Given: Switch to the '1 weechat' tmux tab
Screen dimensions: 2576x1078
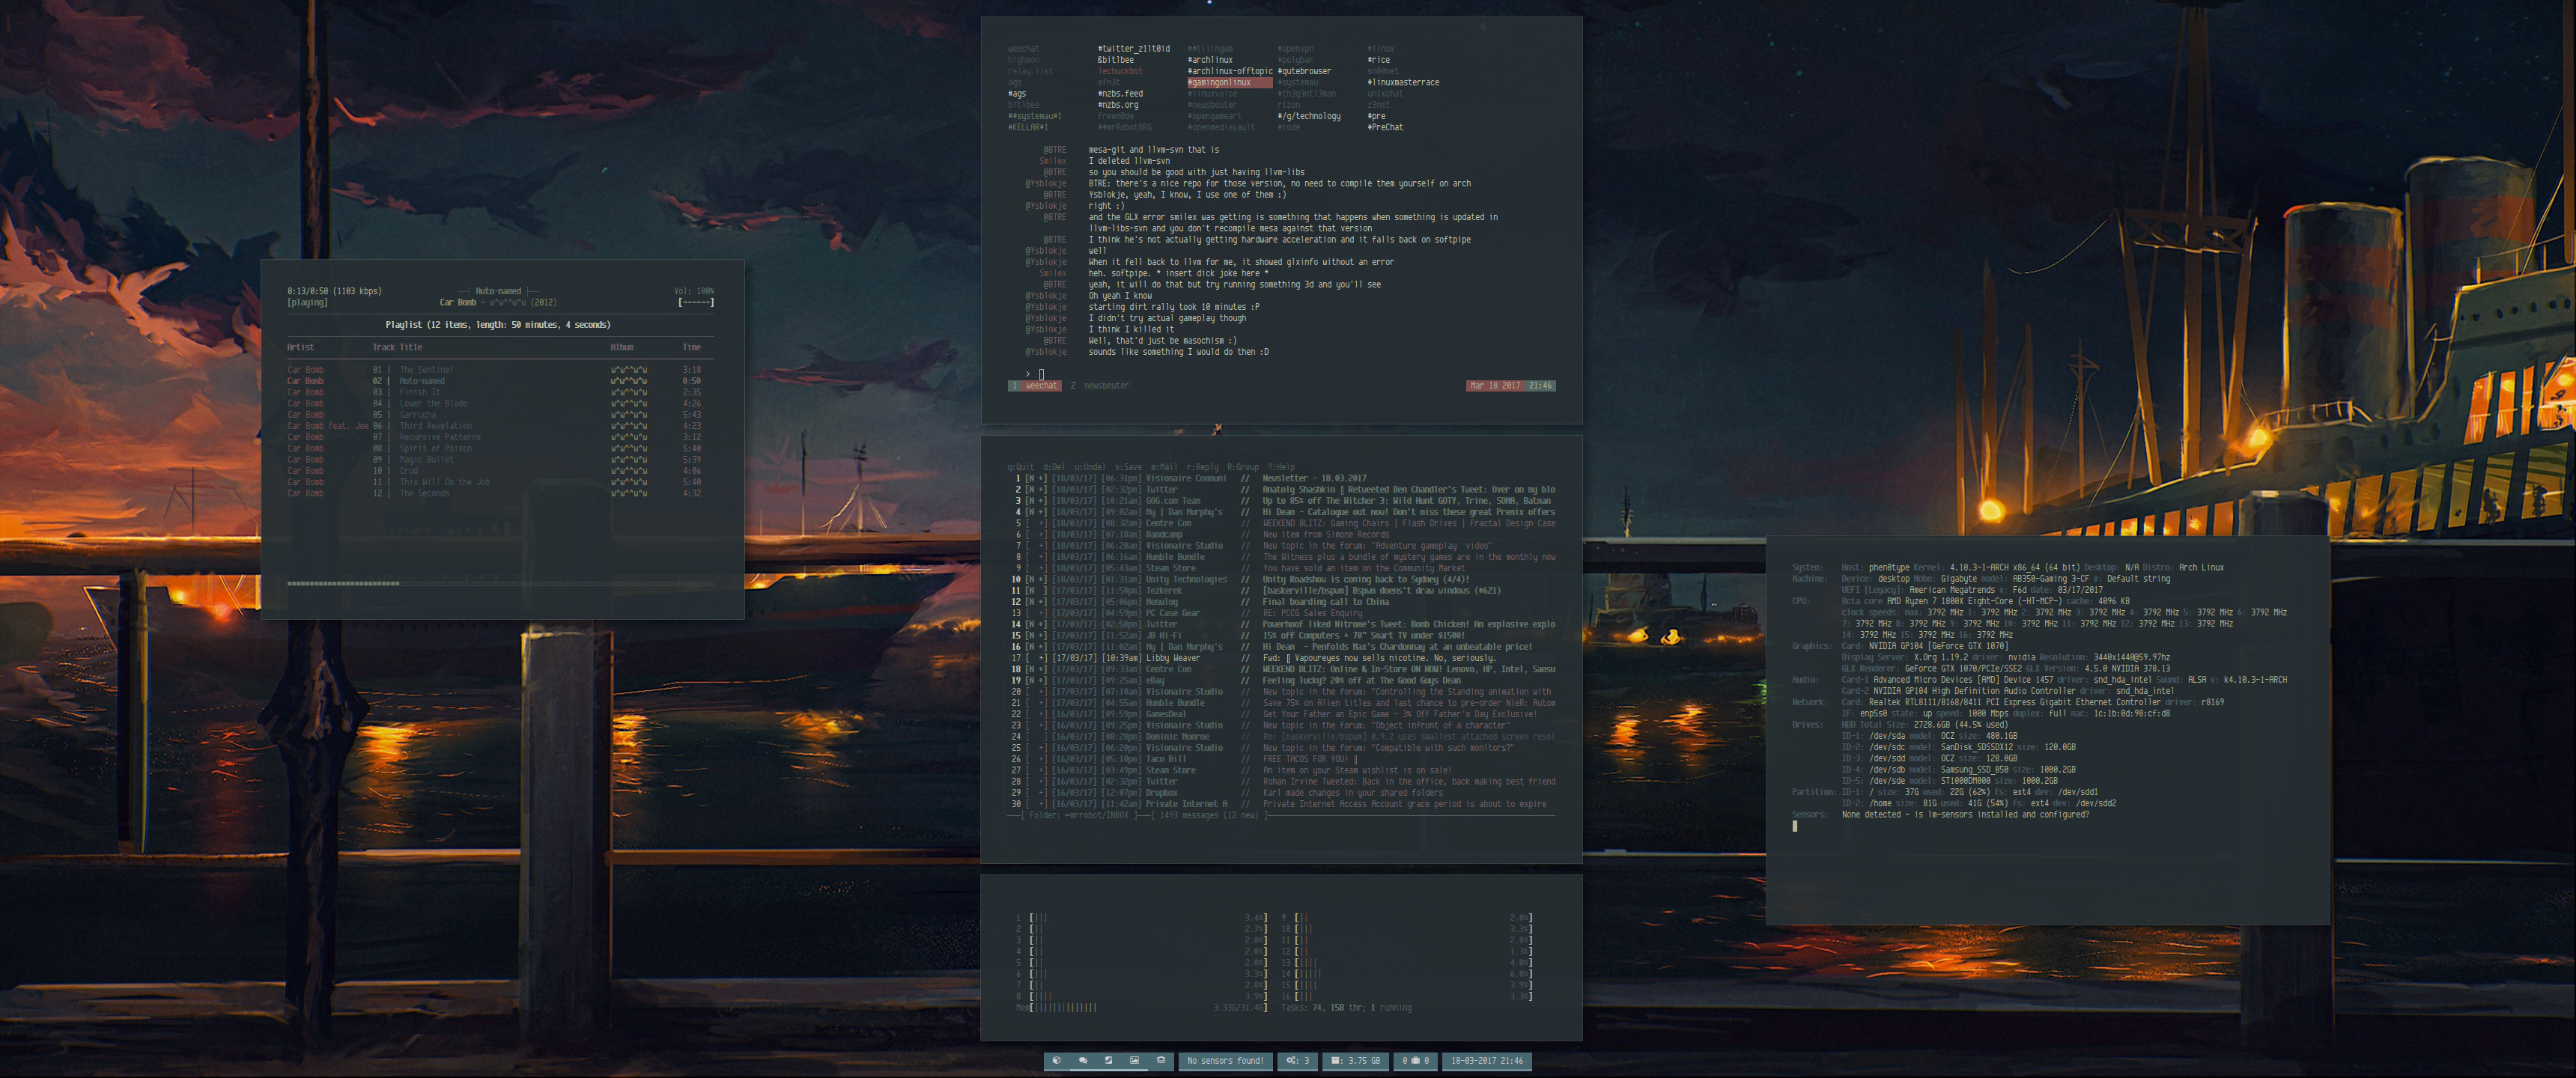Looking at the screenshot, I should (x=1036, y=386).
